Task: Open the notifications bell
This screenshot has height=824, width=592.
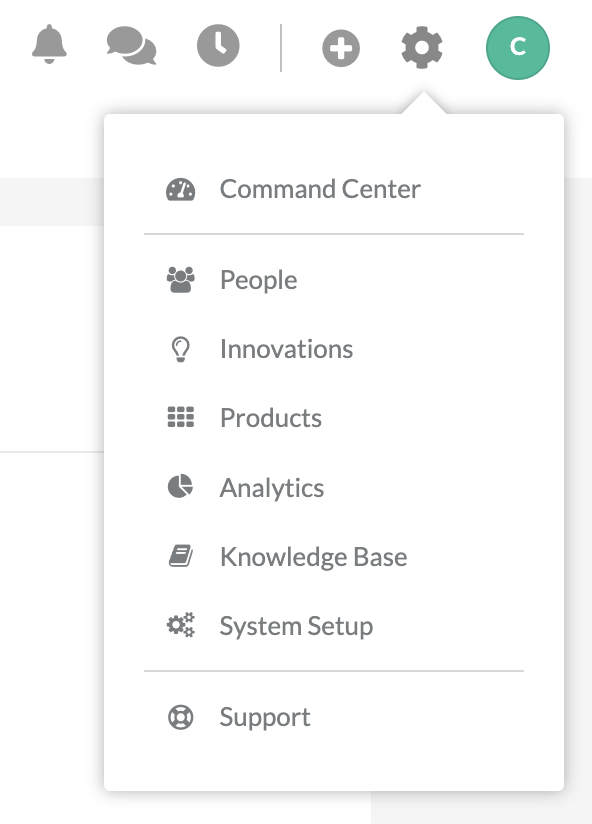Action: pos(49,44)
